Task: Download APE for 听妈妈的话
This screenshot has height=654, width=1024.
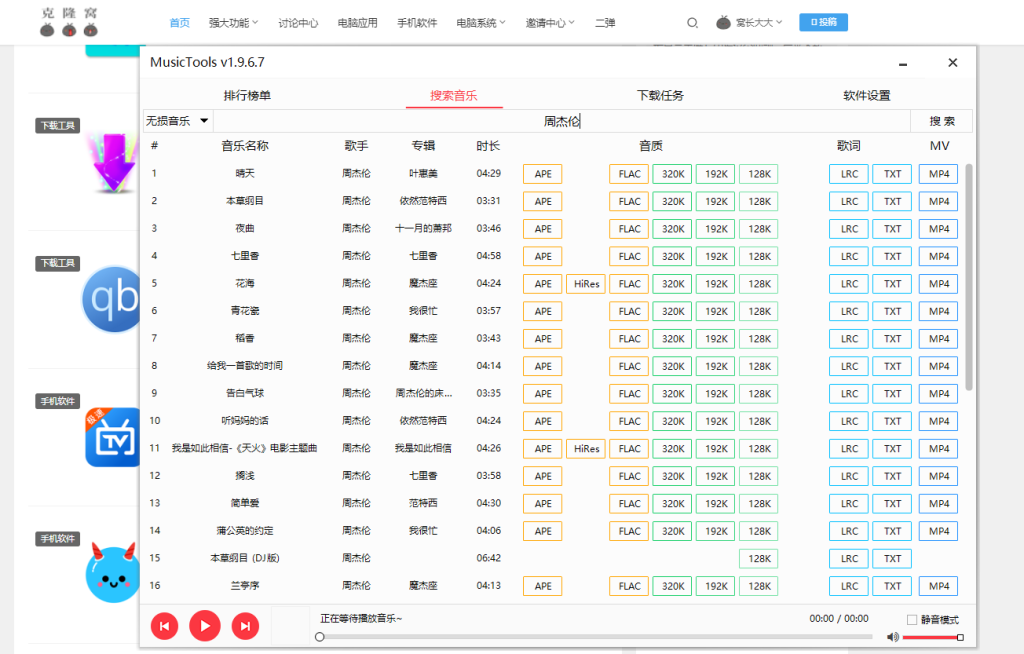Action: pos(543,421)
